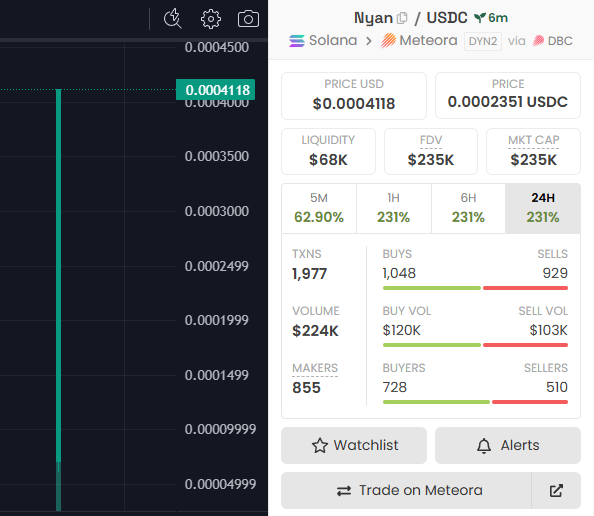Click the BUYERS count 728

click(395, 387)
